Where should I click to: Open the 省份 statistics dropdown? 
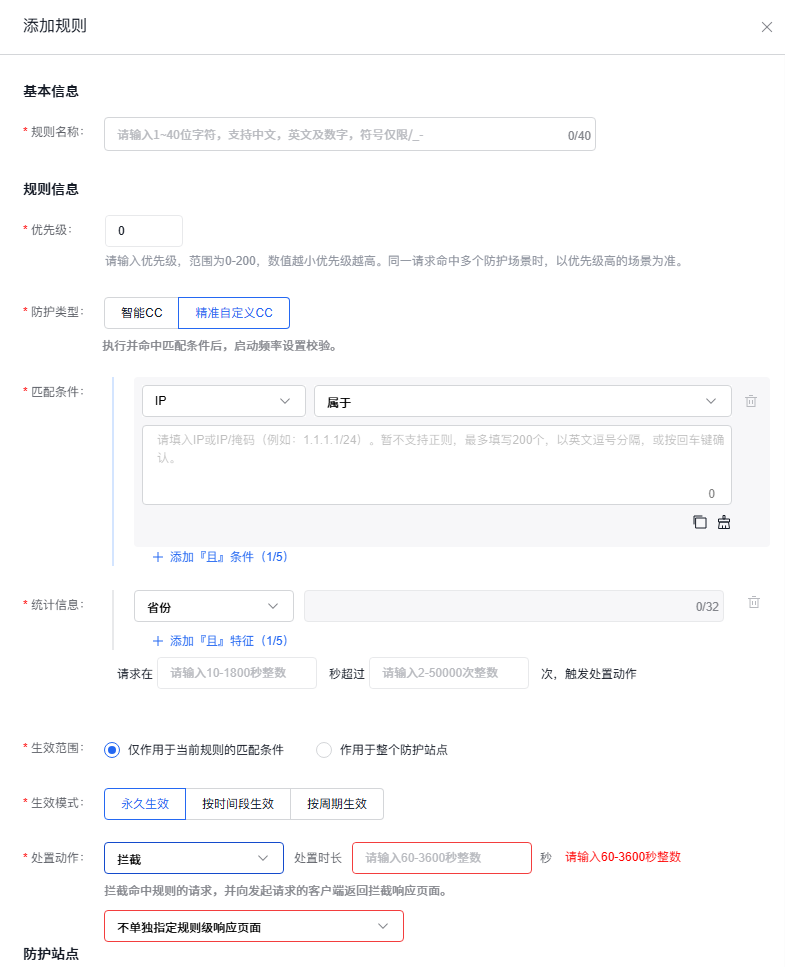click(214, 607)
